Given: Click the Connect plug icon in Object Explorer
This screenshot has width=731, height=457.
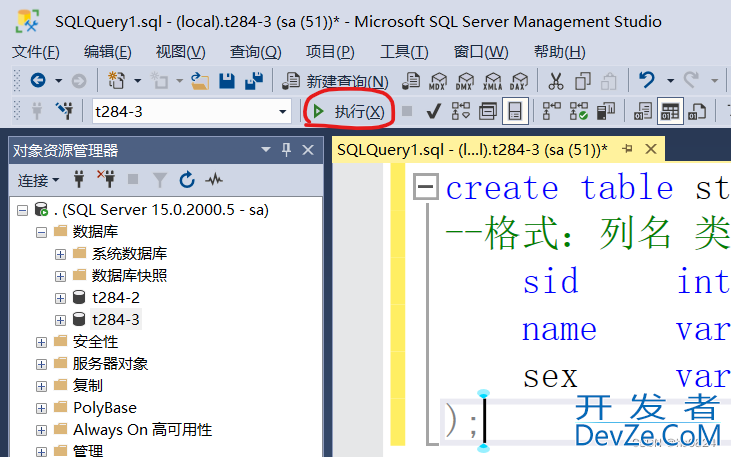Looking at the screenshot, I should click(x=79, y=180).
